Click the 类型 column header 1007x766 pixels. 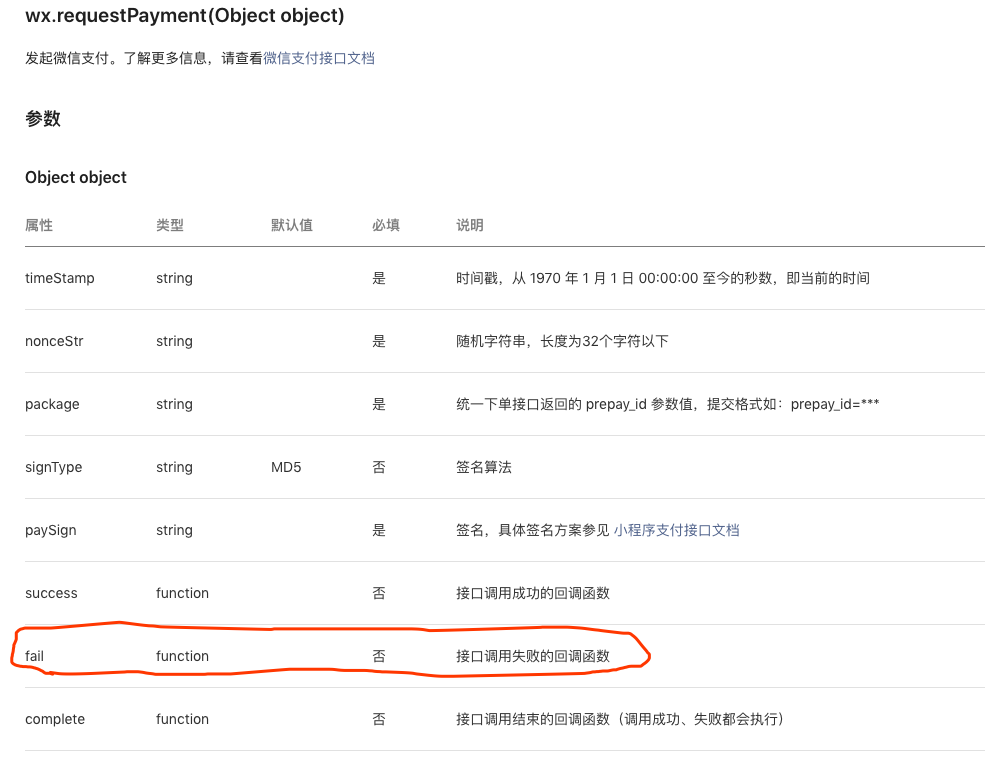coord(170,225)
